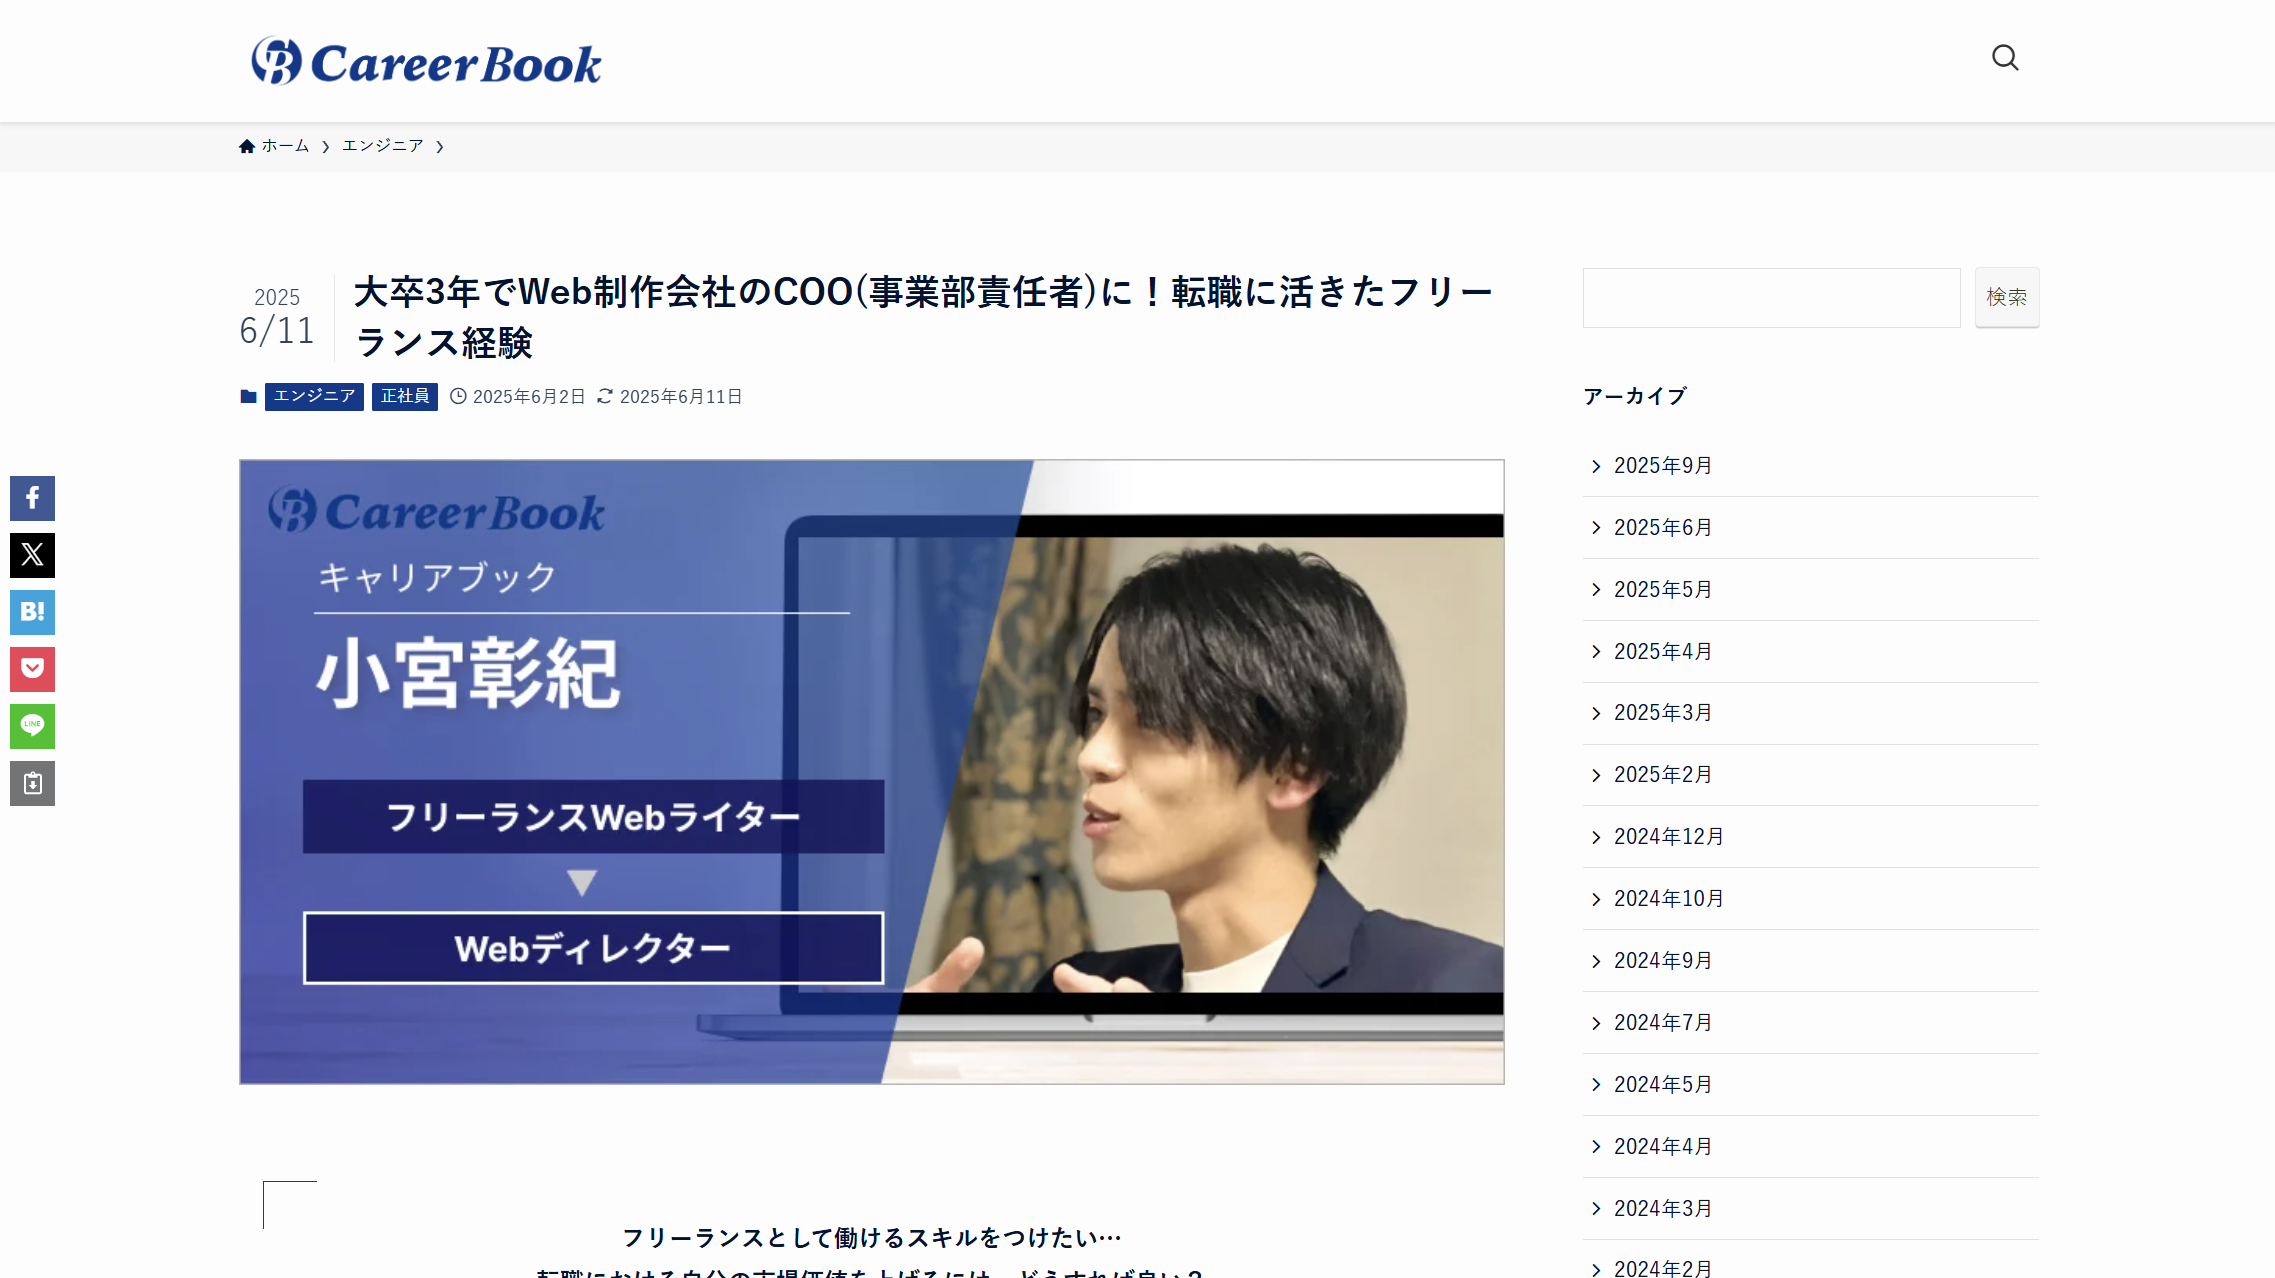Open the ホーム breadcrumb link
Viewport: 2275px width, 1278px height.
284,145
